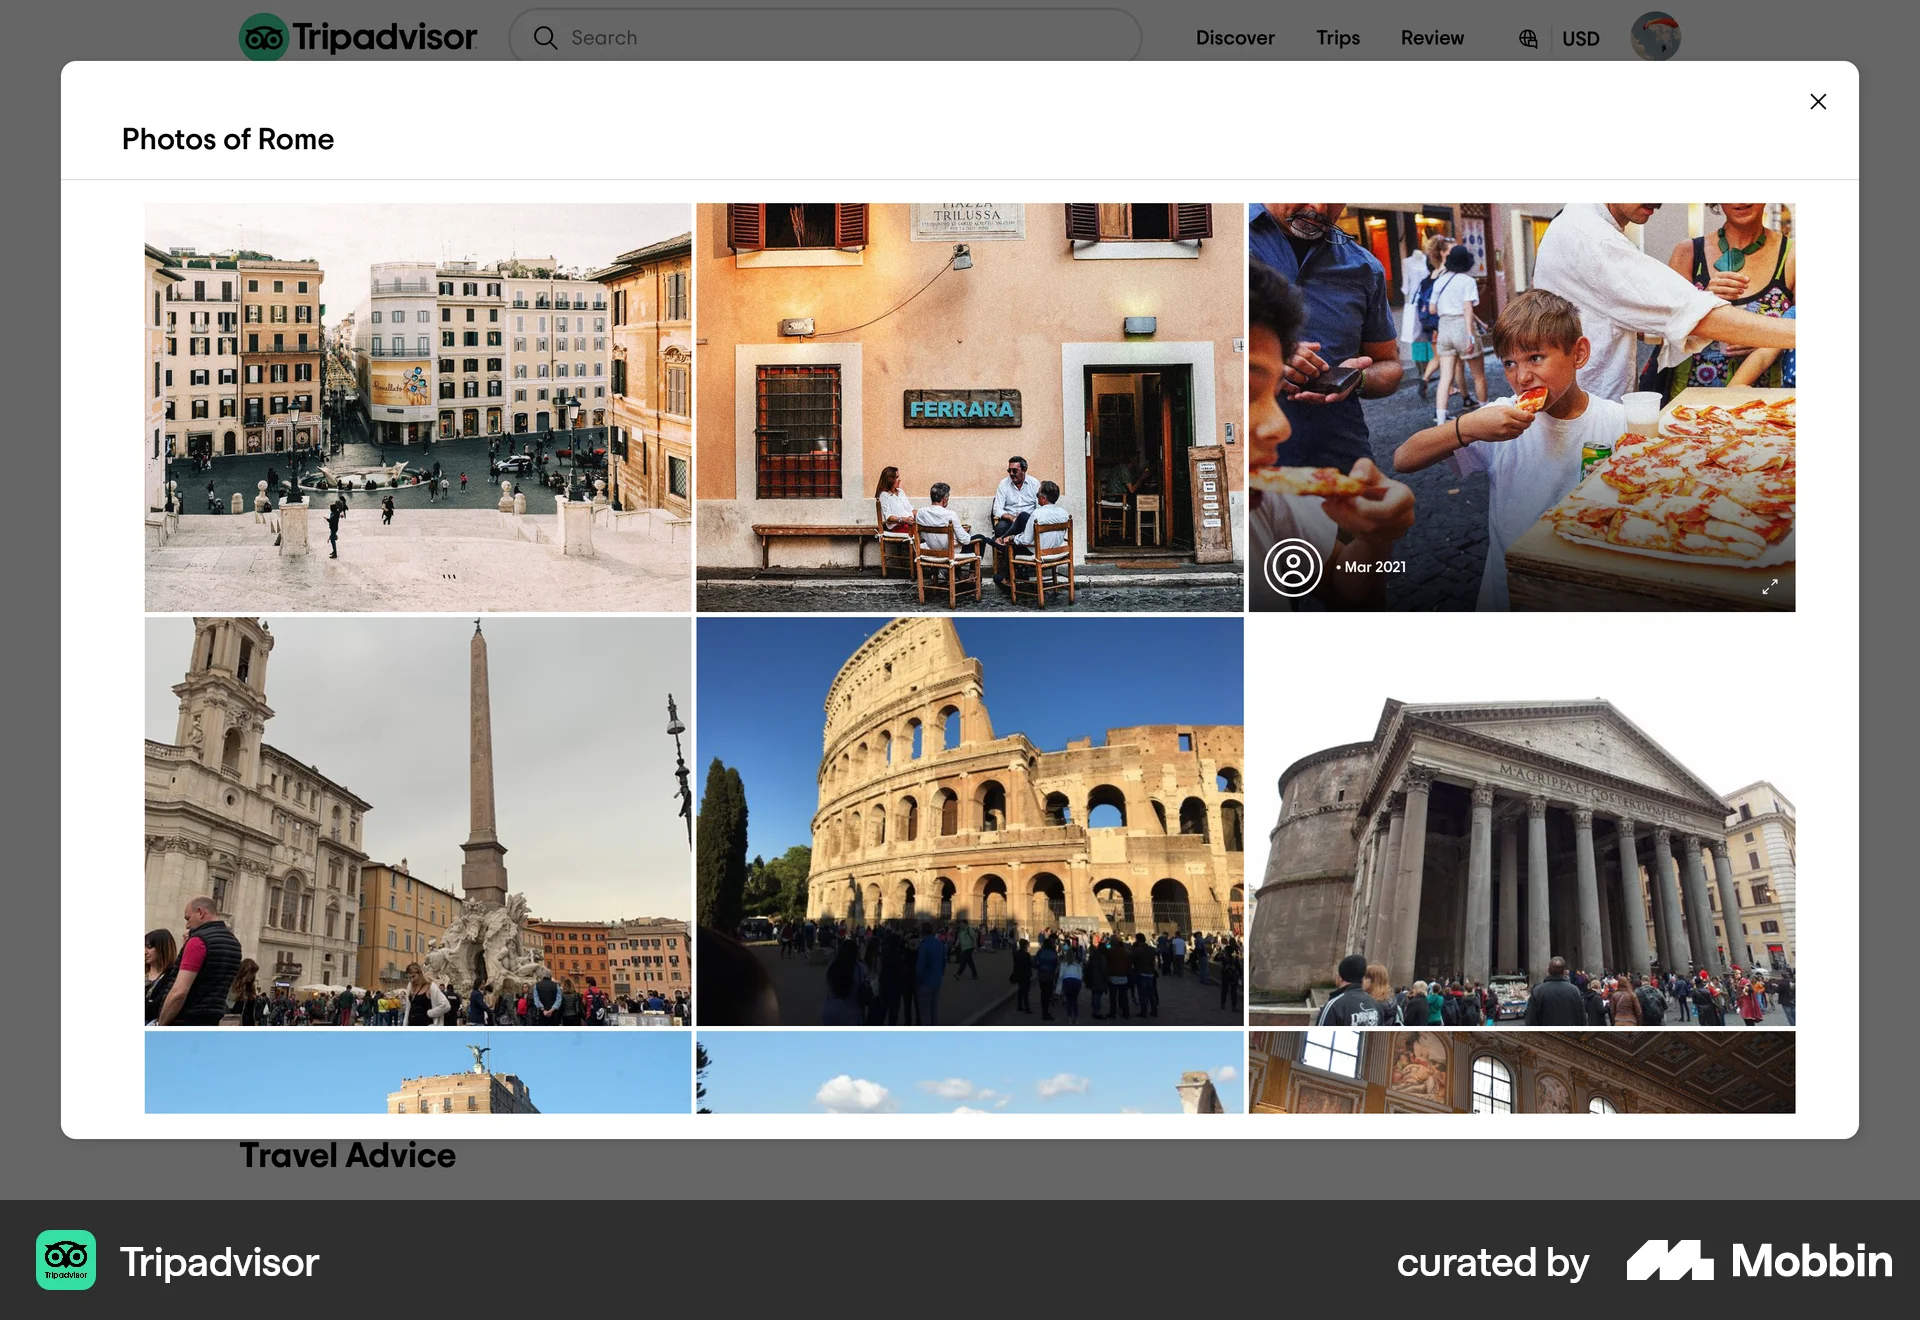The image size is (1920, 1320).
Task: Open the profile avatar menu
Action: click(x=1655, y=37)
